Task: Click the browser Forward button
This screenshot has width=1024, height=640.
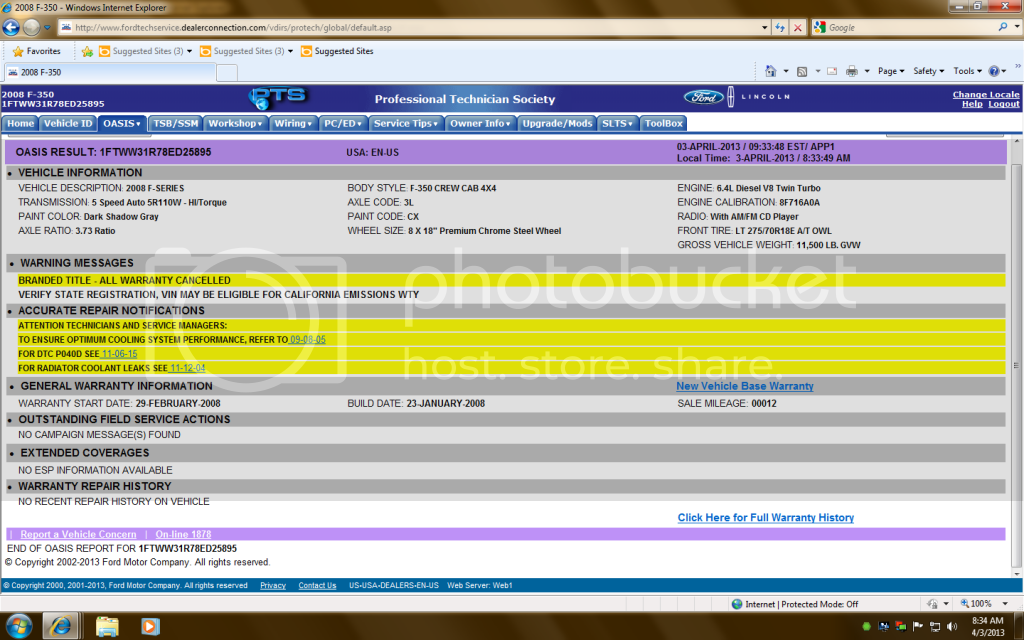Action: [31, 27]
